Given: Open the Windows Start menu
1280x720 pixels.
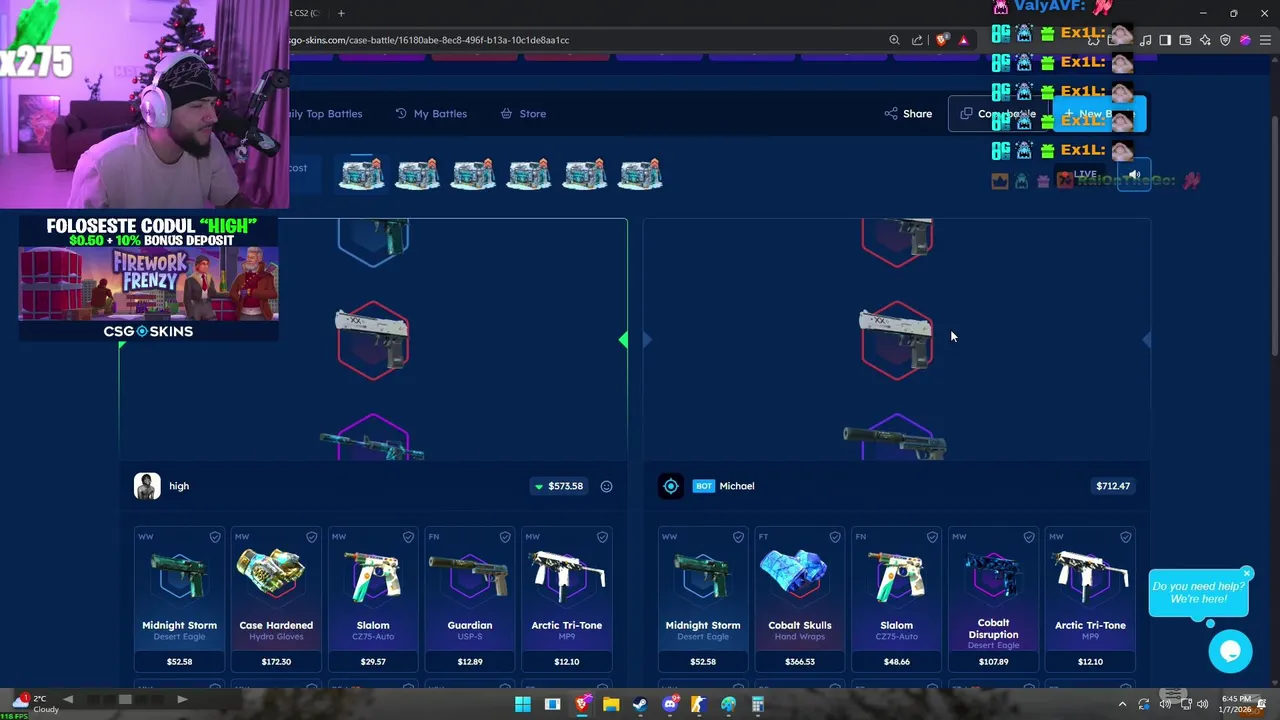Looking at the screenshot, I should 522,704.
